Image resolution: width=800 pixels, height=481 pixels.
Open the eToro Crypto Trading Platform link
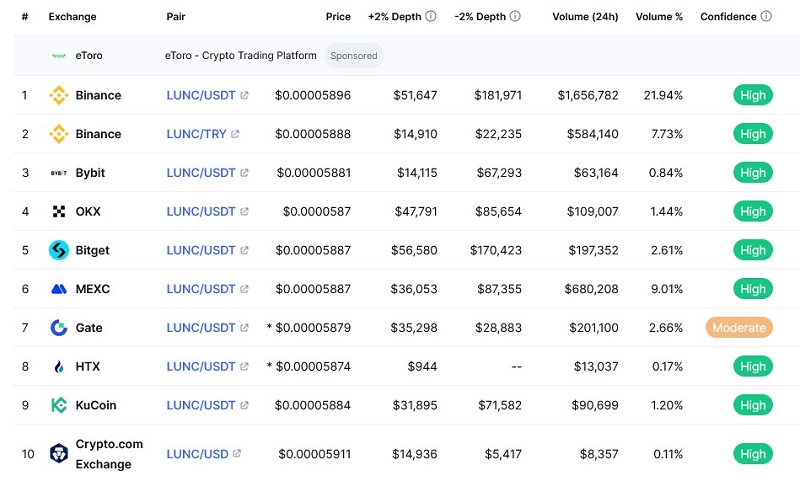[x=240, y=56]
